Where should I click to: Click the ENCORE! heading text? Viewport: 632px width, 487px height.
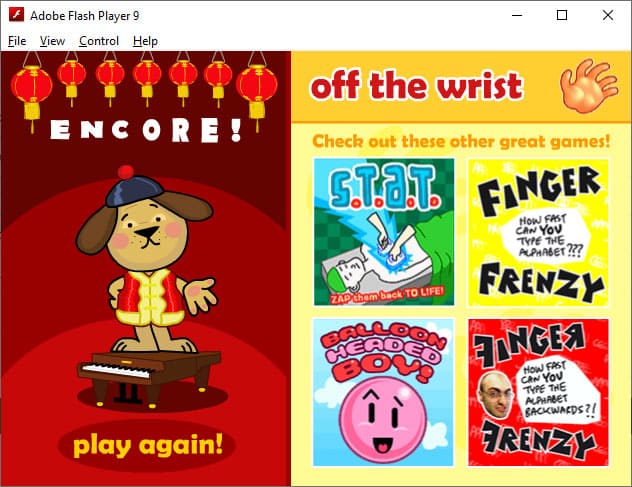[x=146, y=130]
